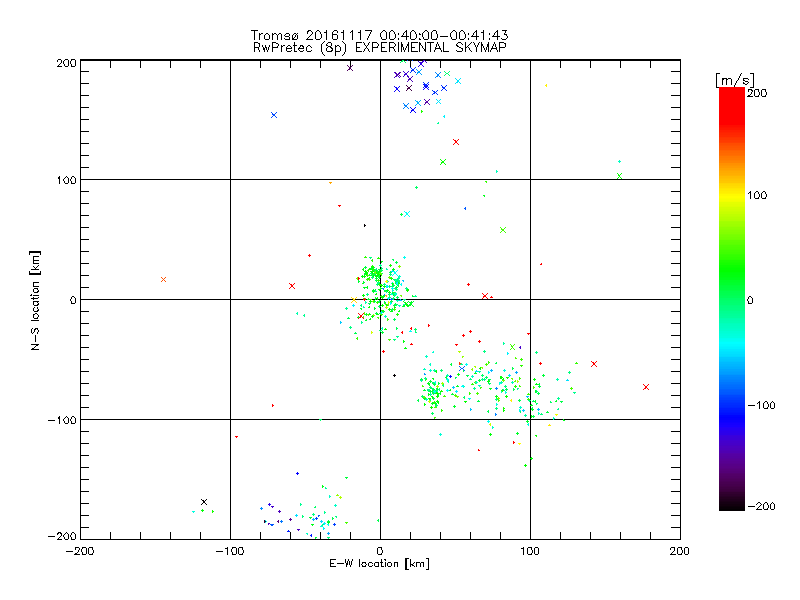Select the isolated blue X marker in upper-left quadrant
Screen dimensions: 800x600
[x=274, y=115]
